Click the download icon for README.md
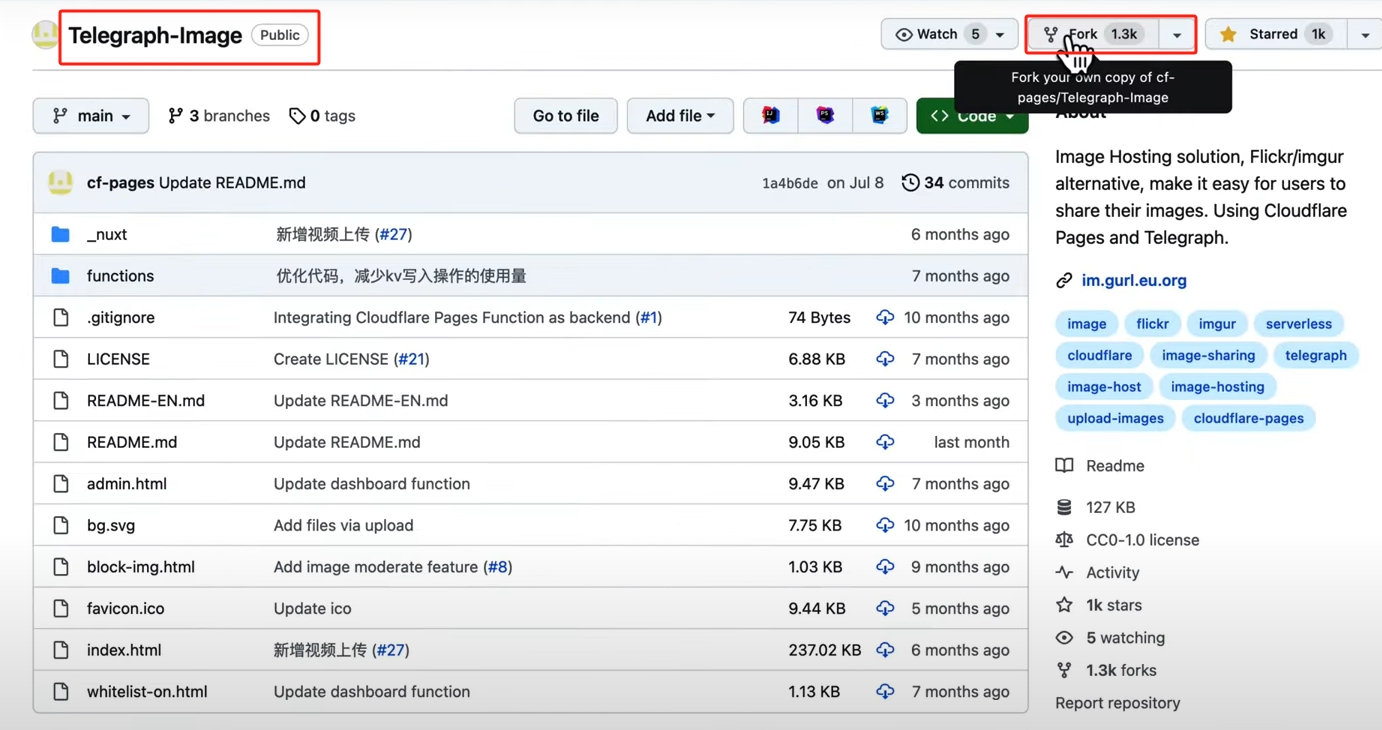 point(885,442)
